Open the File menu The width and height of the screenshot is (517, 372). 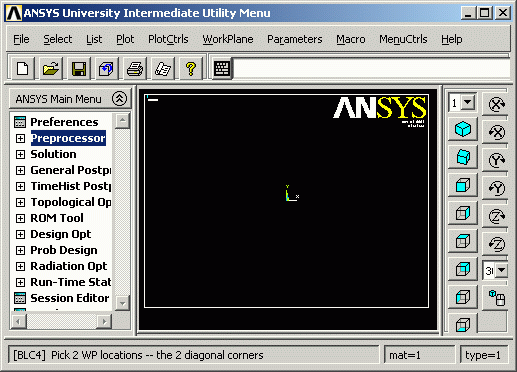[21, 39]
